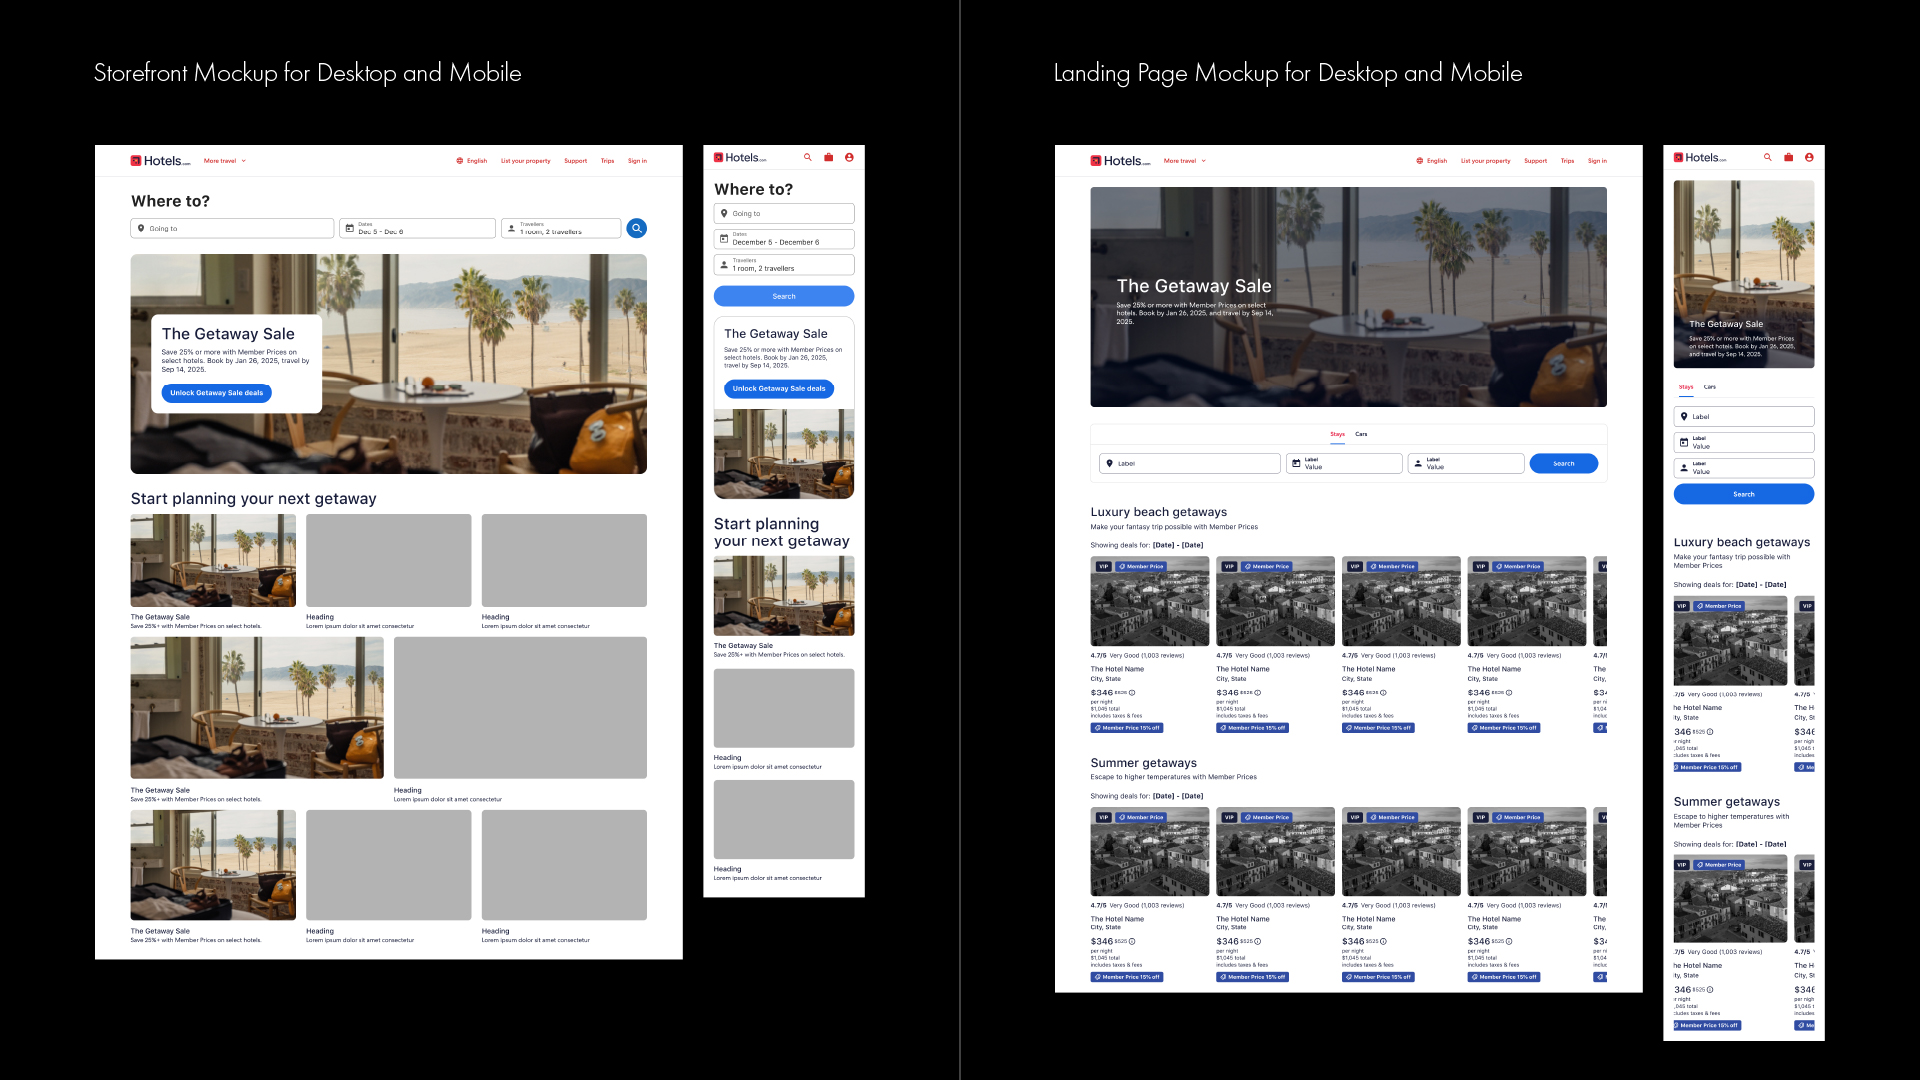Click the Hotels.com logo in desktop header
Screen dimensions: 1920x1080
pos(158,160)
